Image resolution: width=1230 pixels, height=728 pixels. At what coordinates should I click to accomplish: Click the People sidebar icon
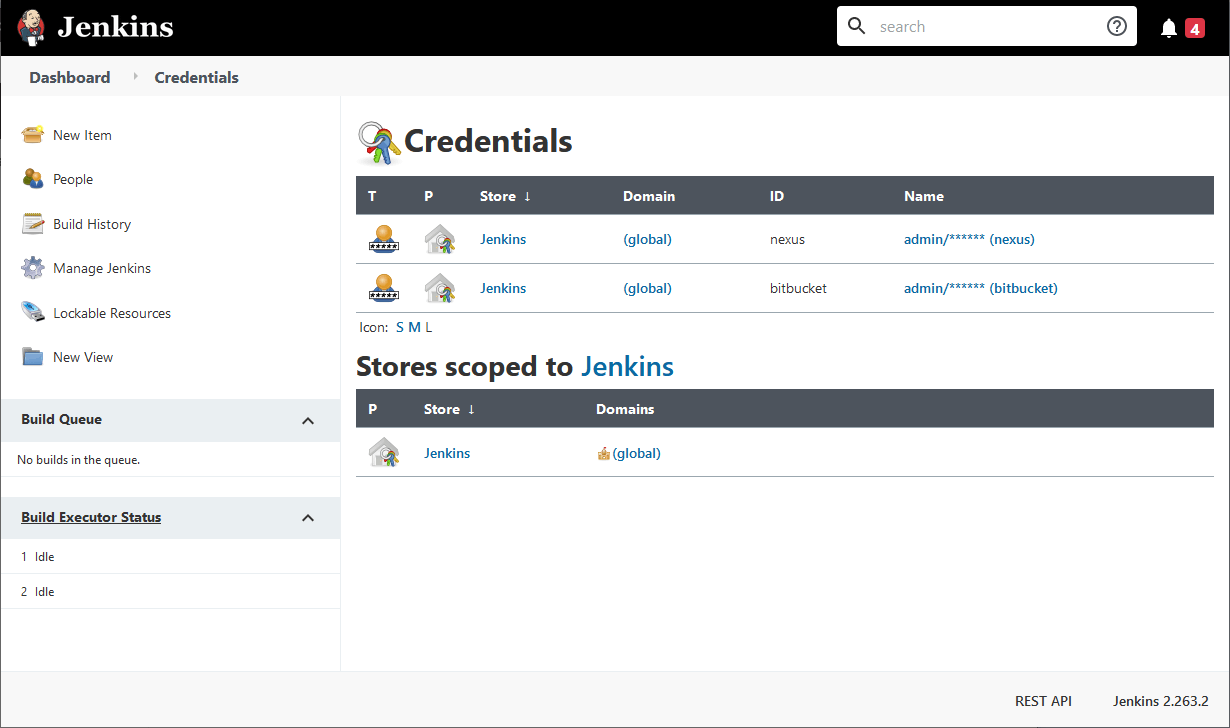33,179
